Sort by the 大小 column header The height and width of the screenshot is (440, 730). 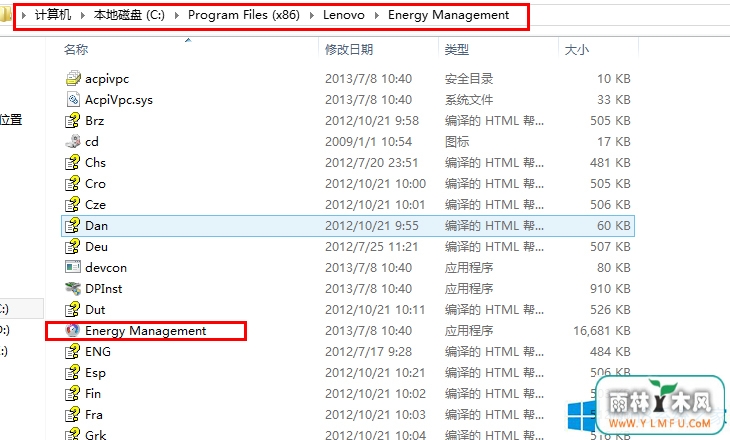tap(576, 49)
